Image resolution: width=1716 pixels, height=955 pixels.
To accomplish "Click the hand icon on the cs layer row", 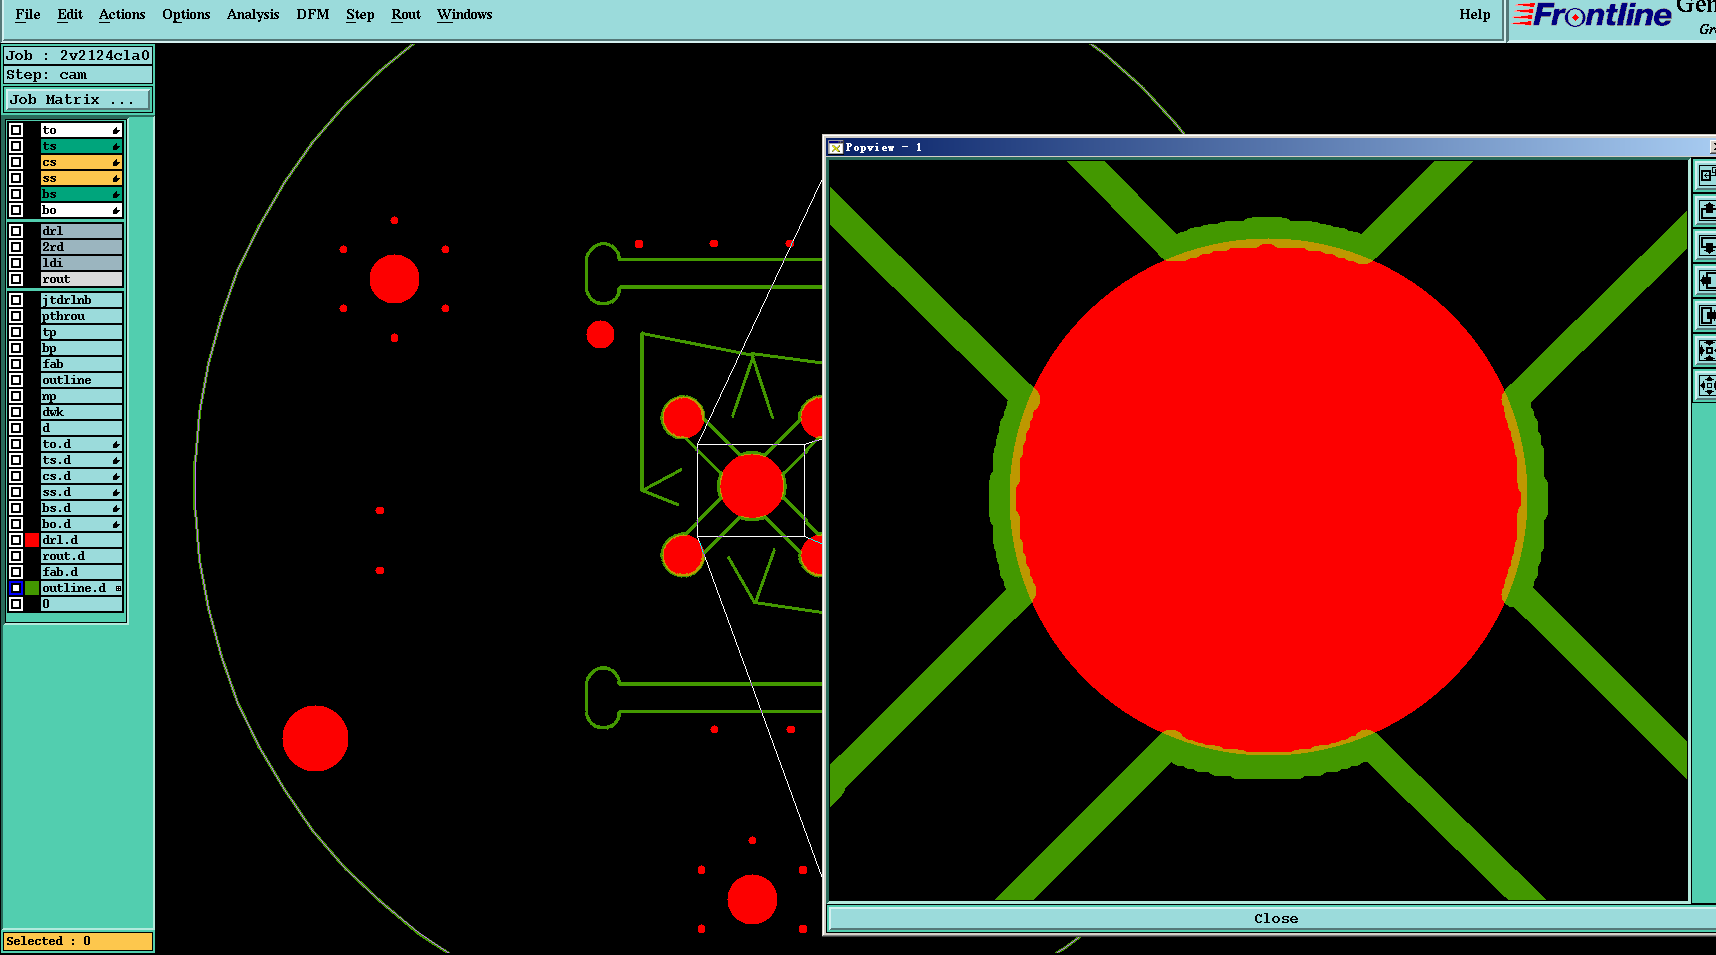I will (116, 163).
